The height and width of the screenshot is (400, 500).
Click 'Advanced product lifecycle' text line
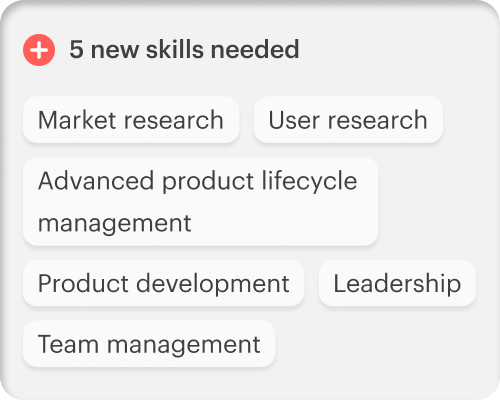(198, 182)
